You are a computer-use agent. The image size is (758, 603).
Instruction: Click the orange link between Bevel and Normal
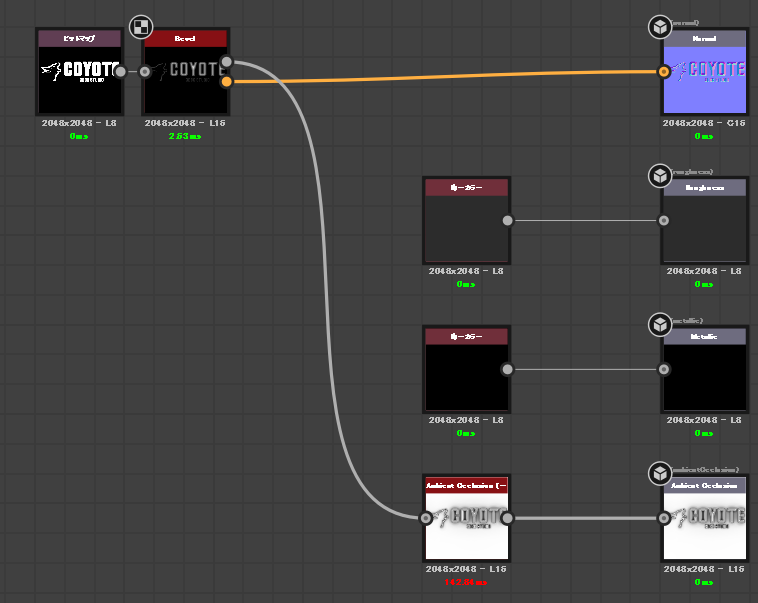pos(445,76)
